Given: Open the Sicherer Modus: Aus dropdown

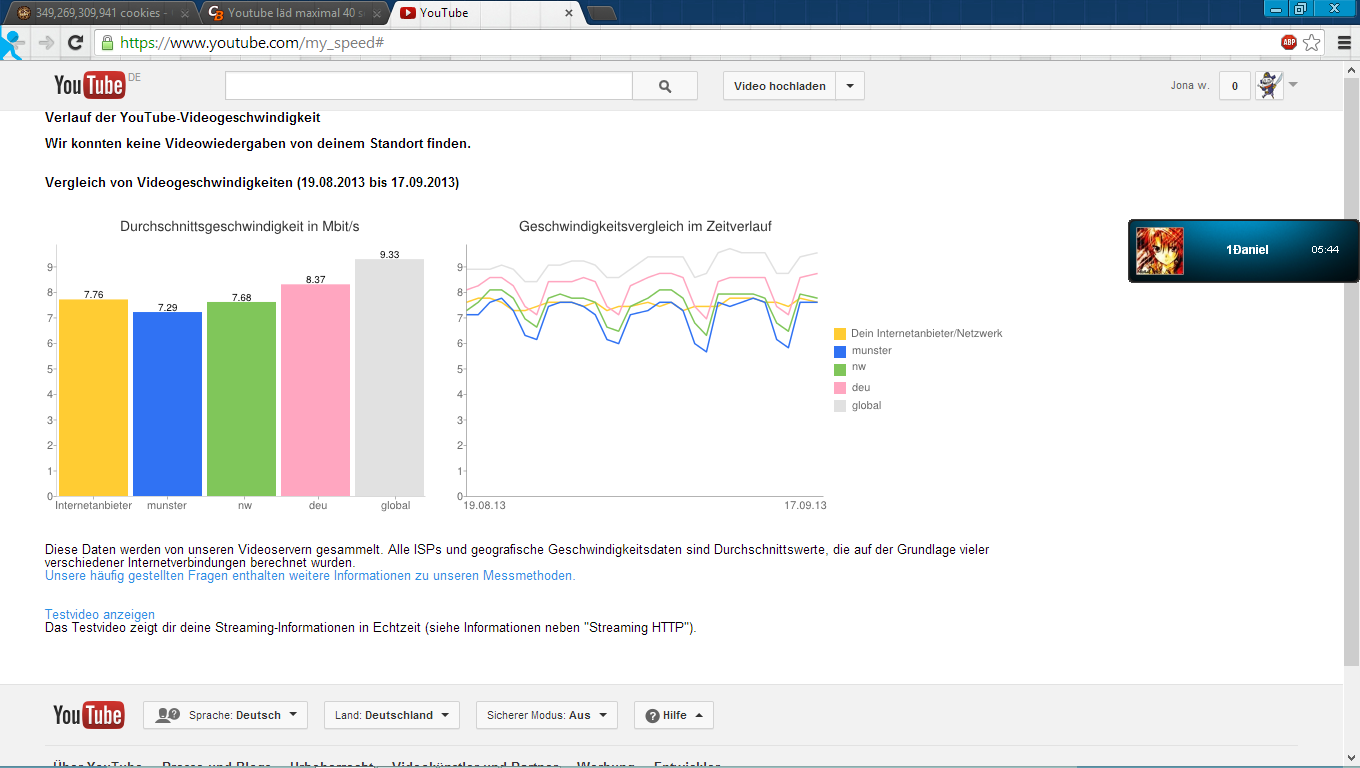Looking at the screenshot, I should click(x=547, y=715).
